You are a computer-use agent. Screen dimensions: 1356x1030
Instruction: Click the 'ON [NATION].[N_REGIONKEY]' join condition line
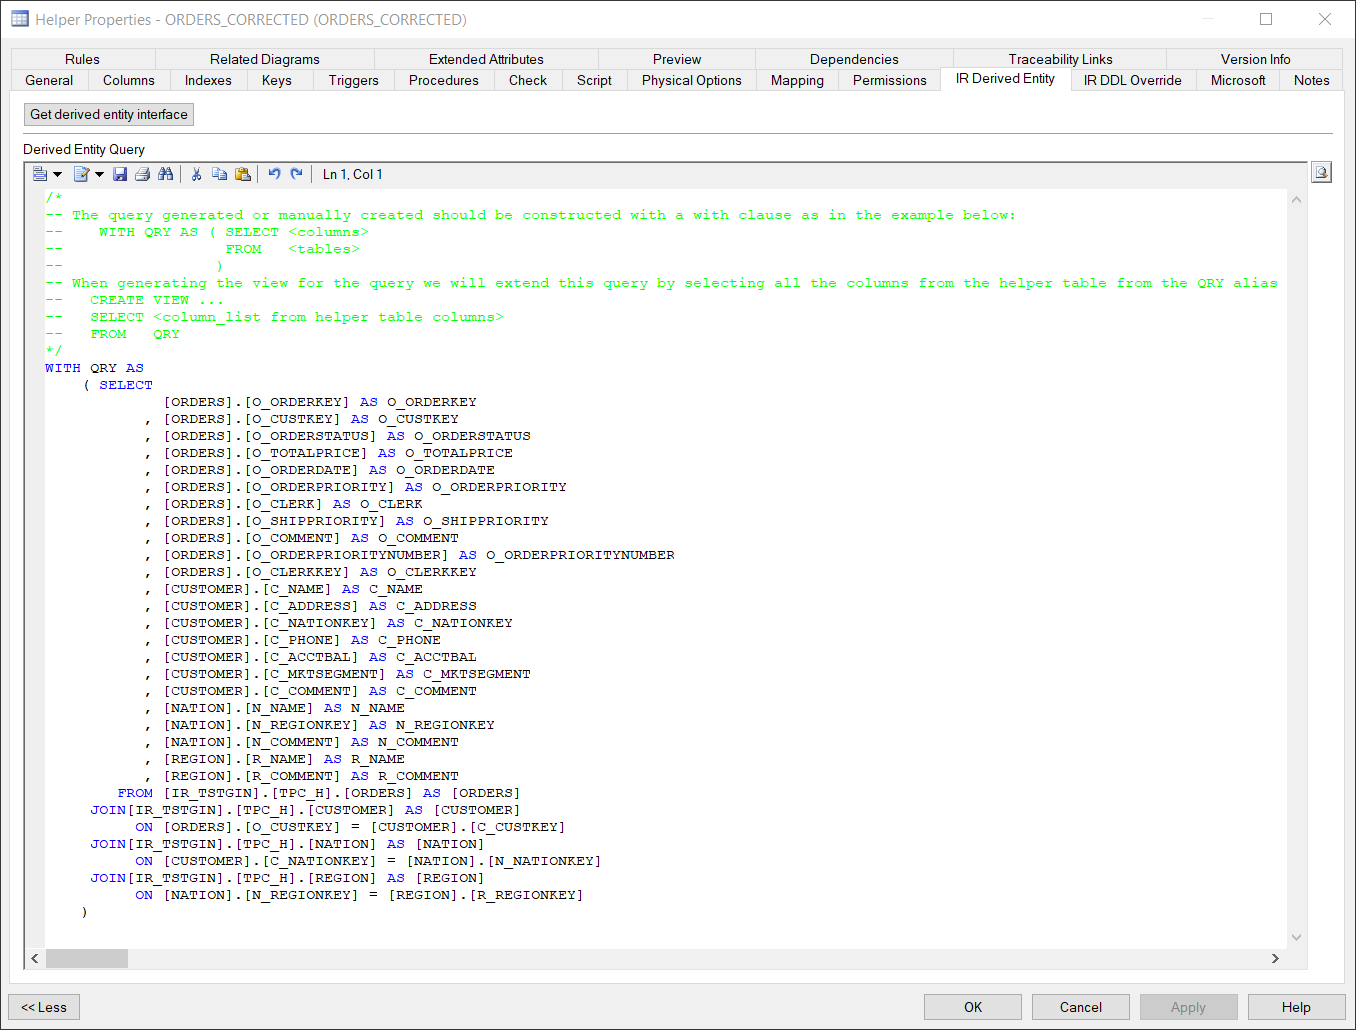(x=359, y=895)
